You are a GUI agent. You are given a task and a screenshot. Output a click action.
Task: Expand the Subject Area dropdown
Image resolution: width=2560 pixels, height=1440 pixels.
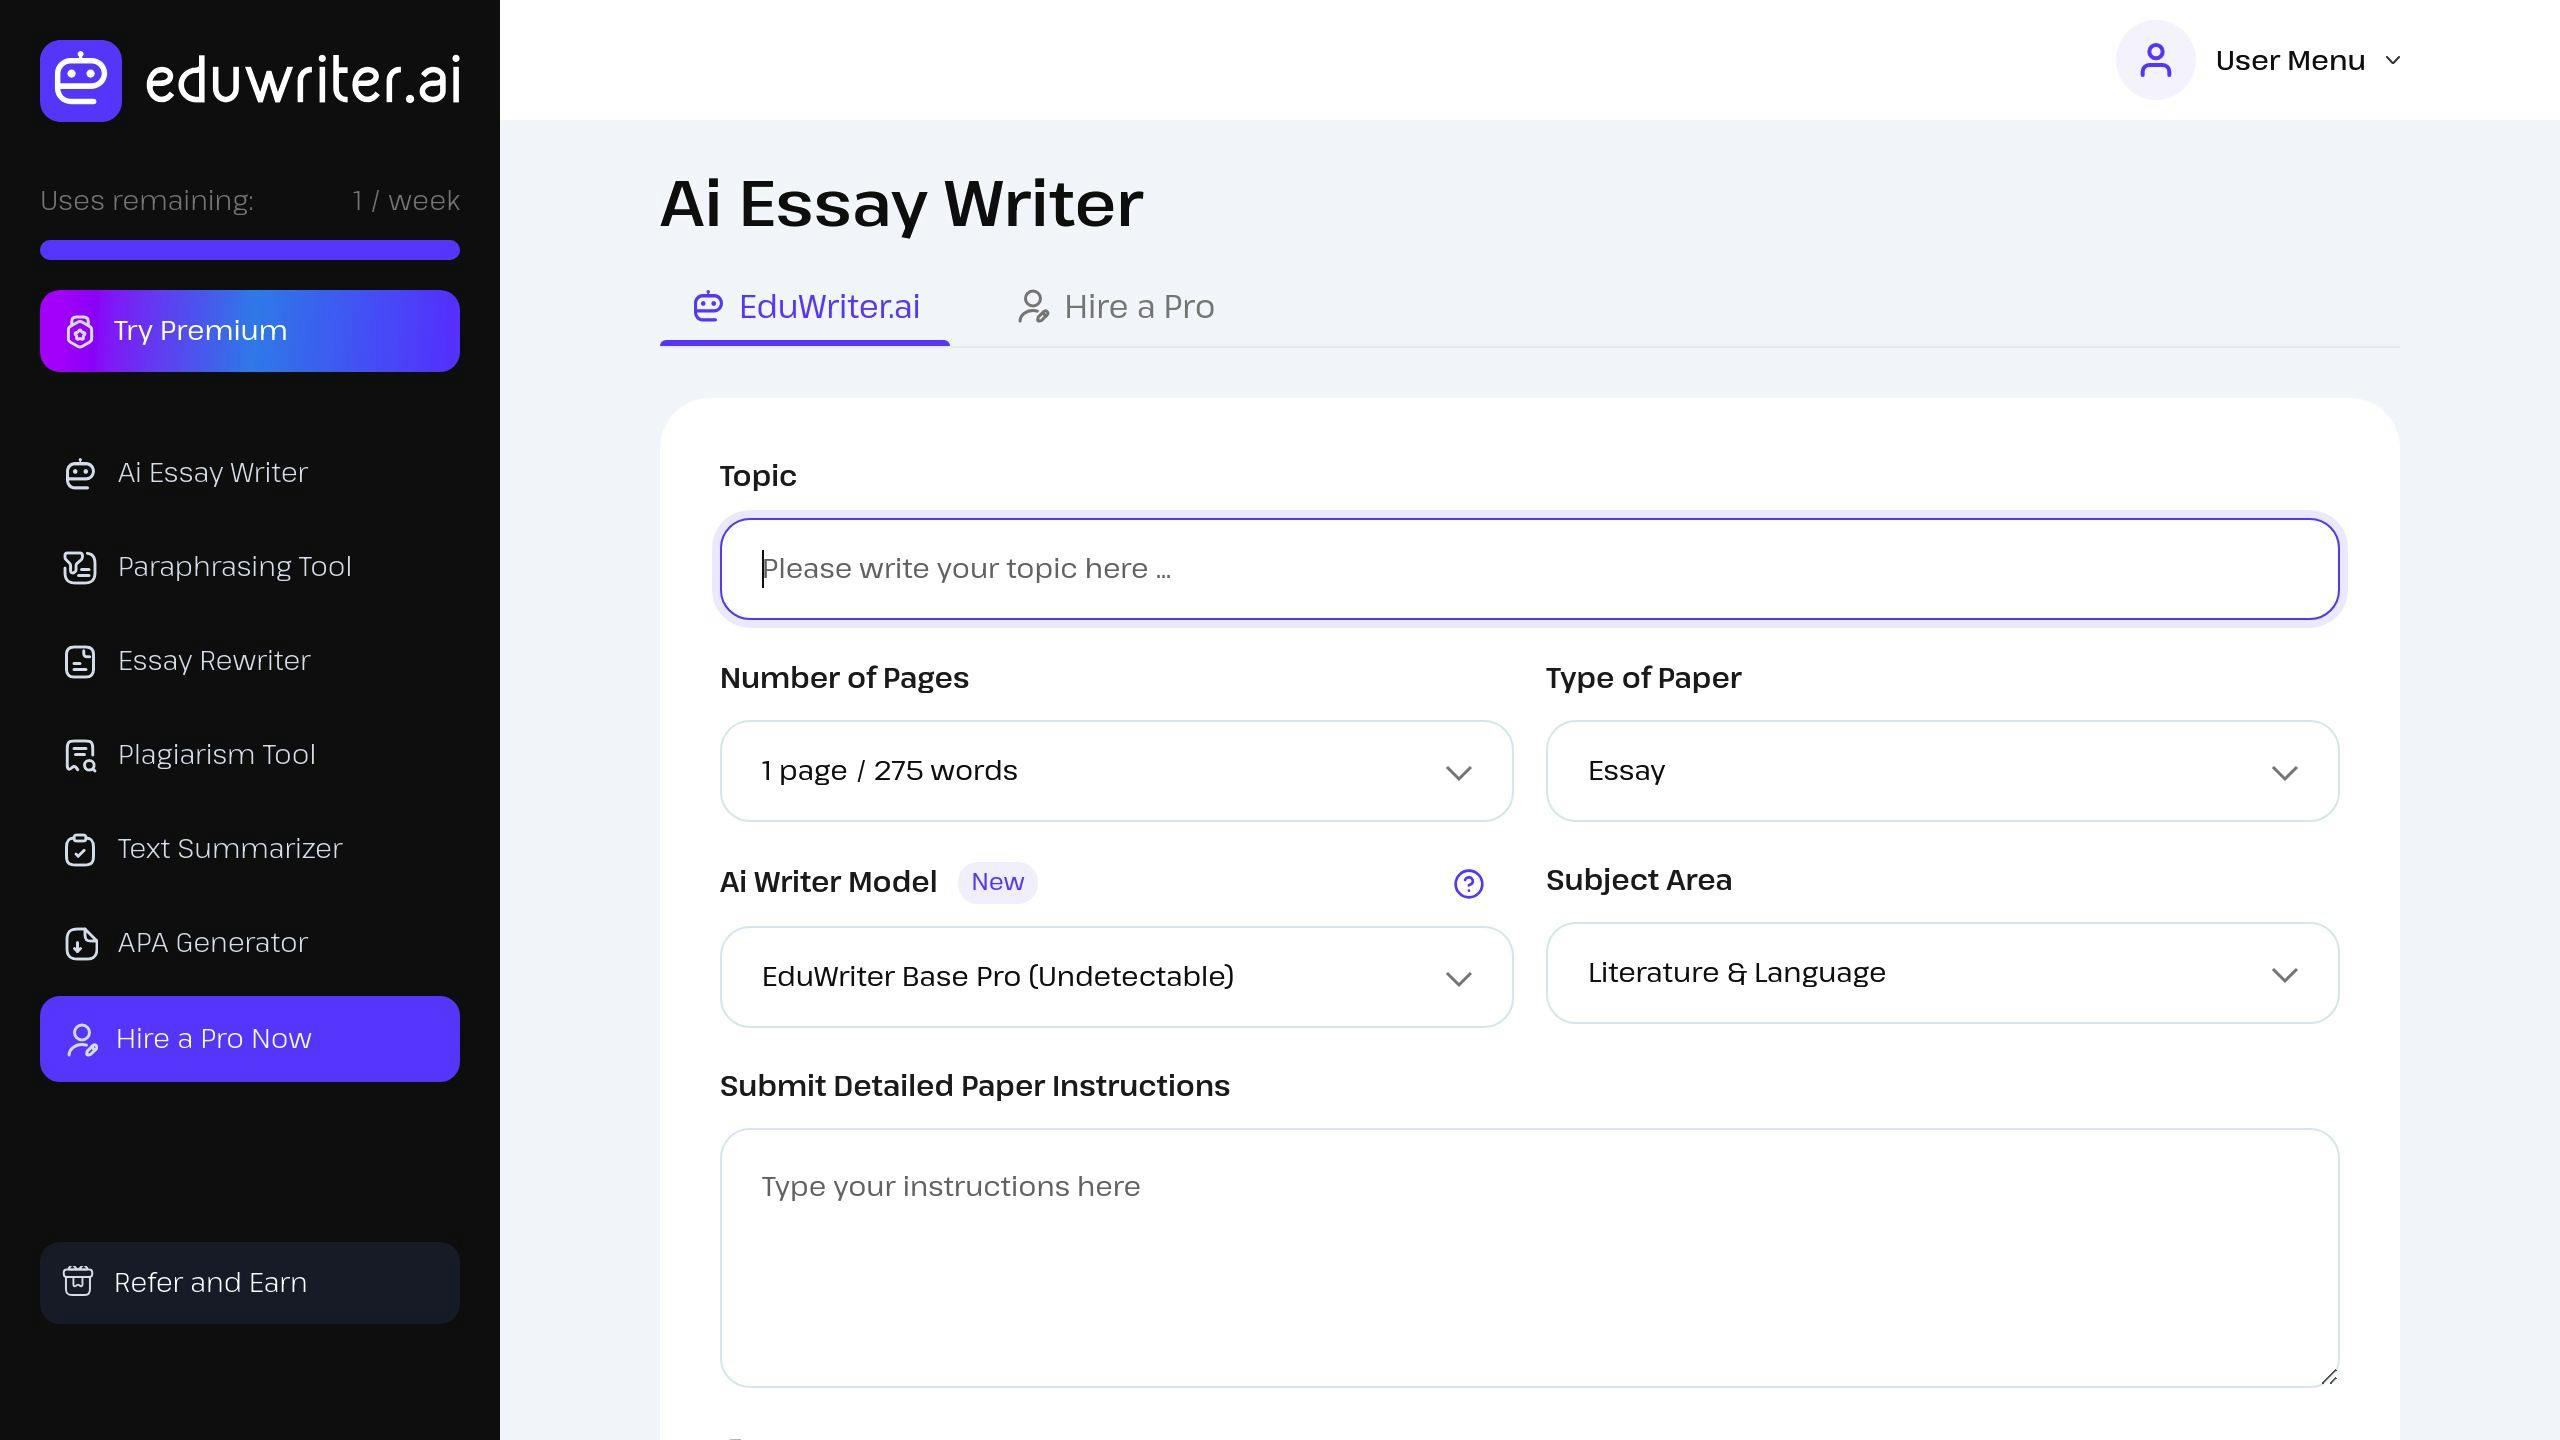[x=1941, y=972]
